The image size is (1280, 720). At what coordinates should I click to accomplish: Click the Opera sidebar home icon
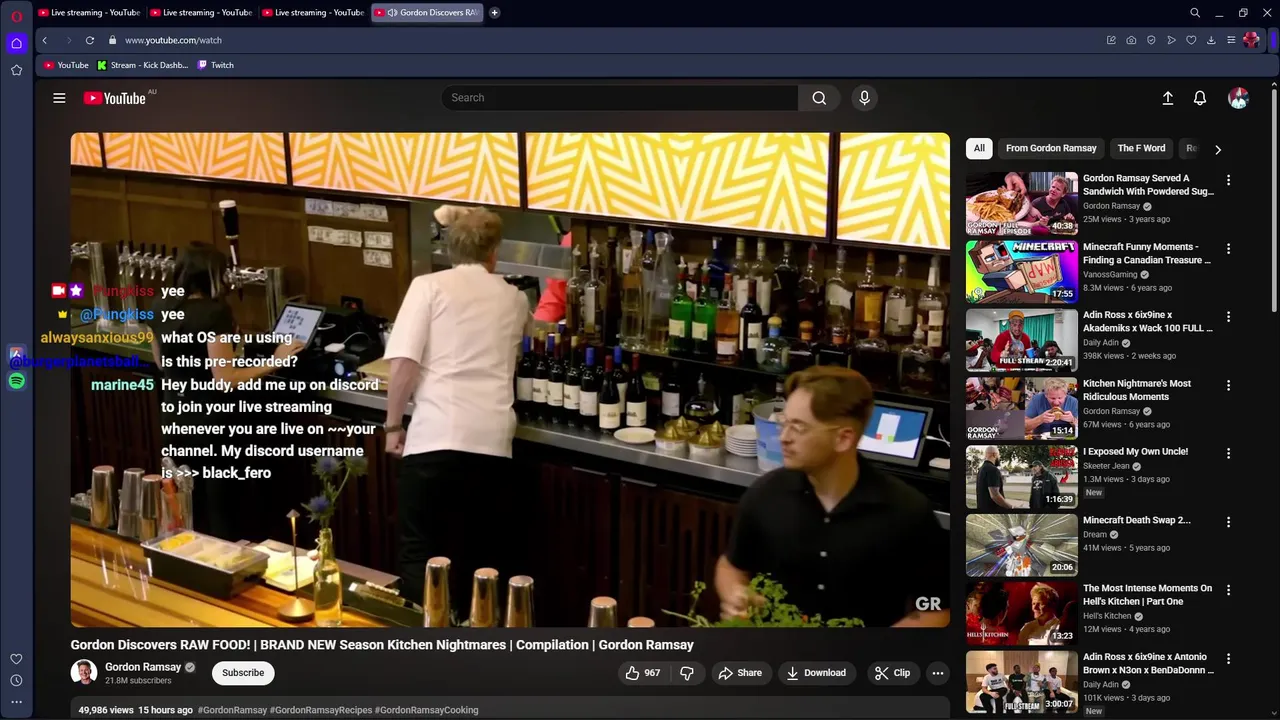[16, 43]
